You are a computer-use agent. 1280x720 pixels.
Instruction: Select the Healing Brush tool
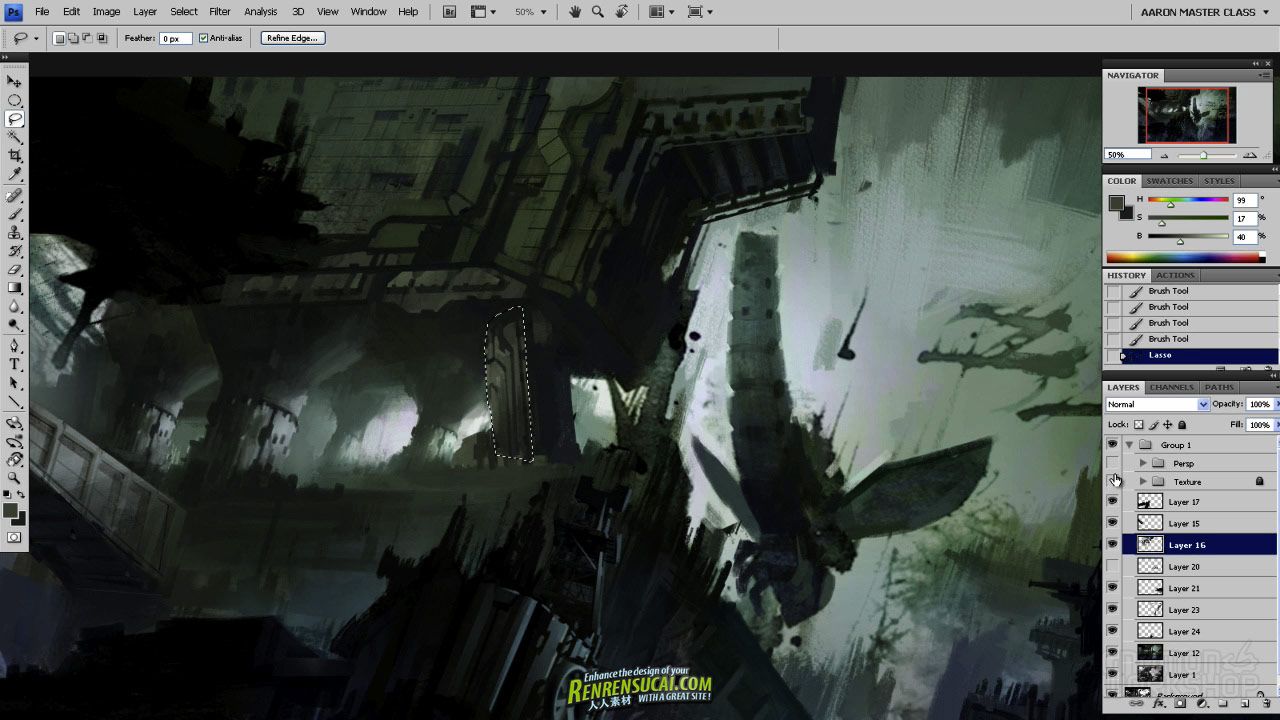[14, 196]
